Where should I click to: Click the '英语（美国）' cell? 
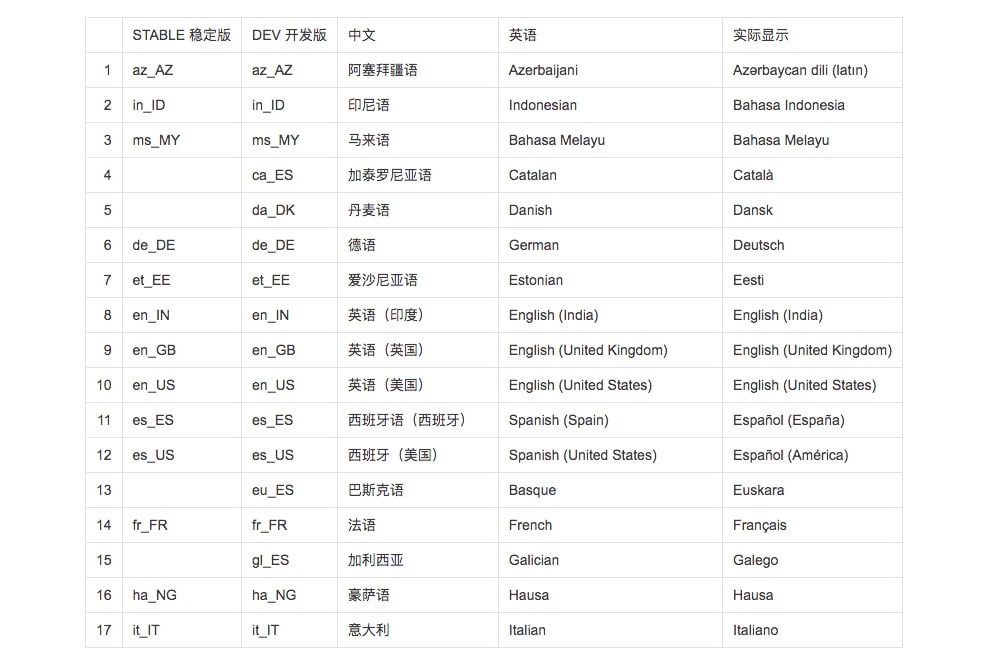418,386
